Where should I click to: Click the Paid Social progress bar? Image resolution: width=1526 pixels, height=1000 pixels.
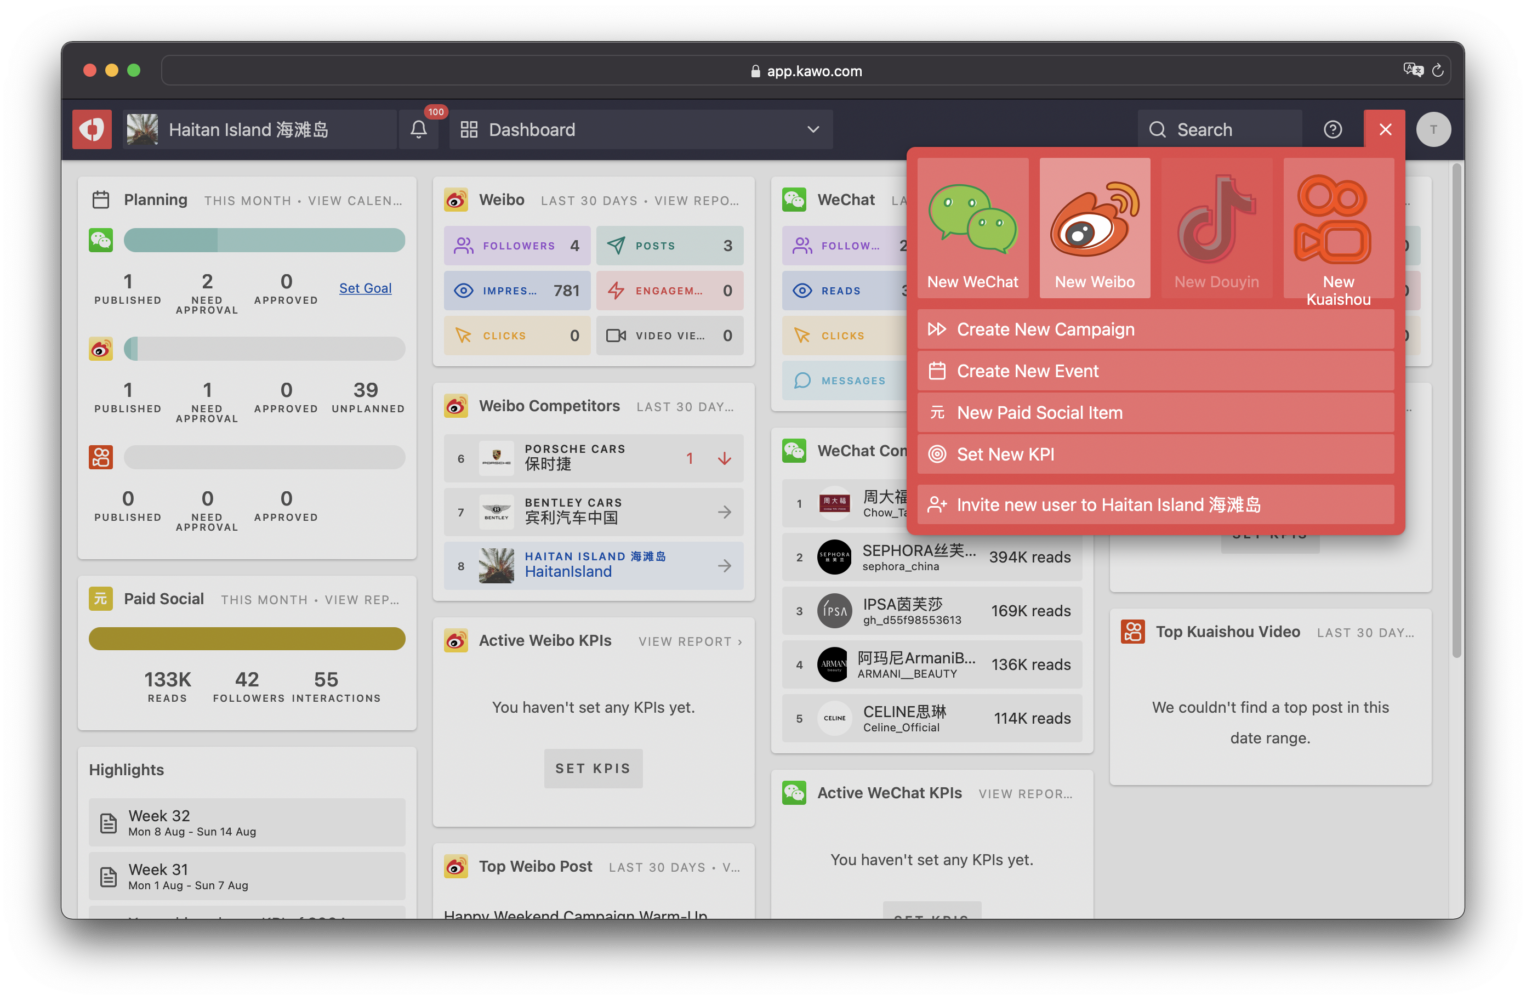247,638
